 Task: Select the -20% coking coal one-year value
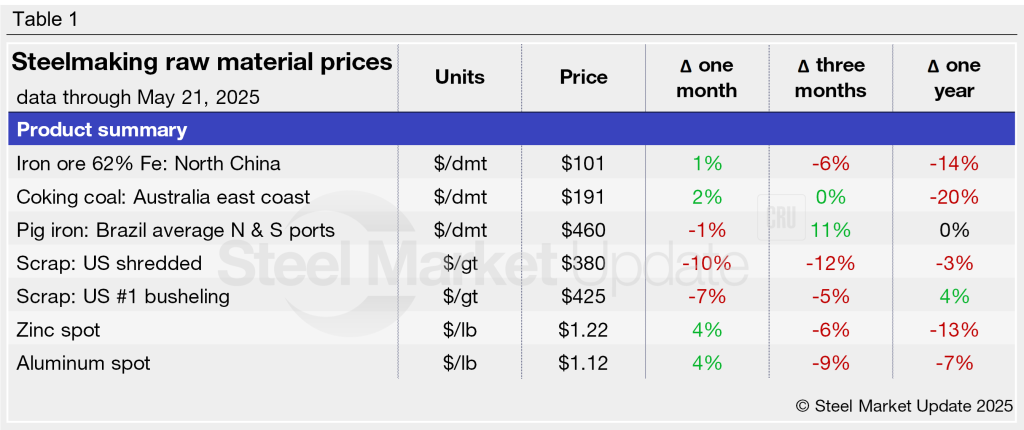(951, 197)
